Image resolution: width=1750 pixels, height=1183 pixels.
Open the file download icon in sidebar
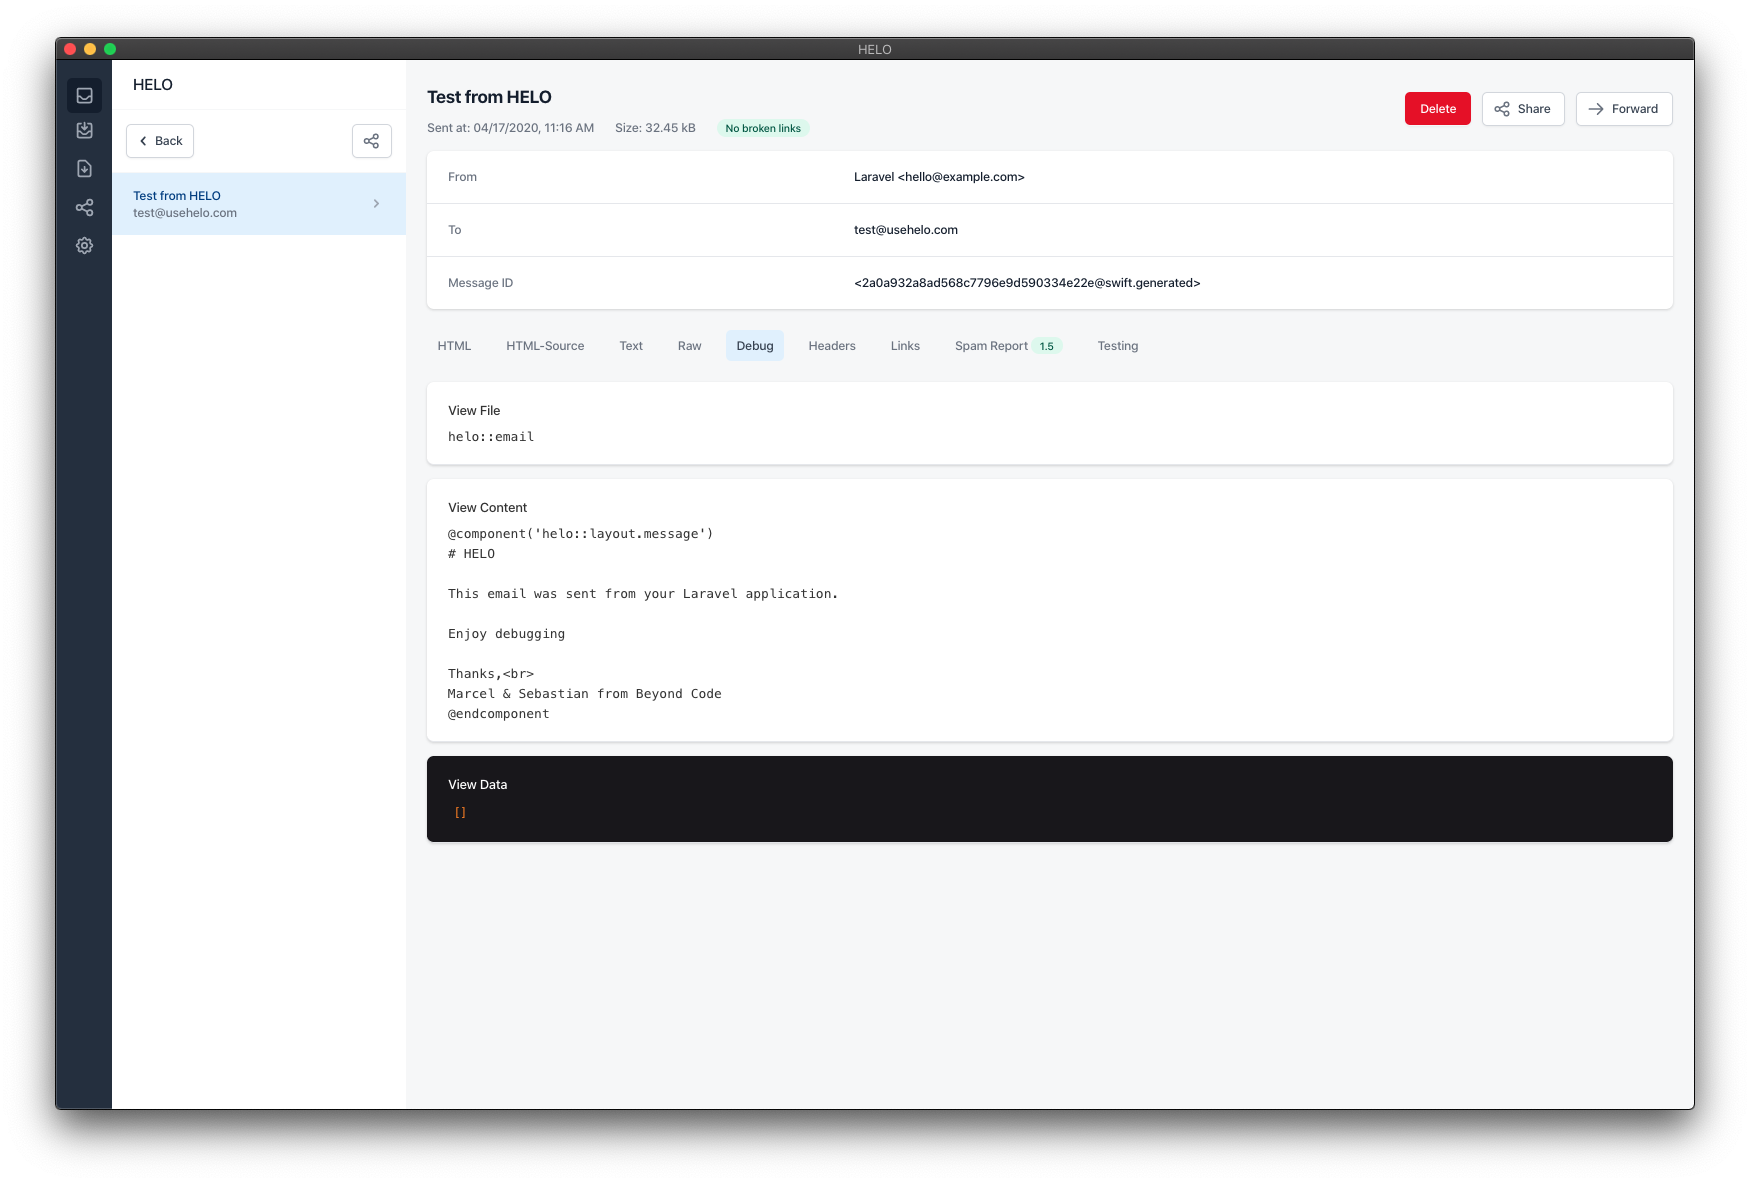click(85, 169)
